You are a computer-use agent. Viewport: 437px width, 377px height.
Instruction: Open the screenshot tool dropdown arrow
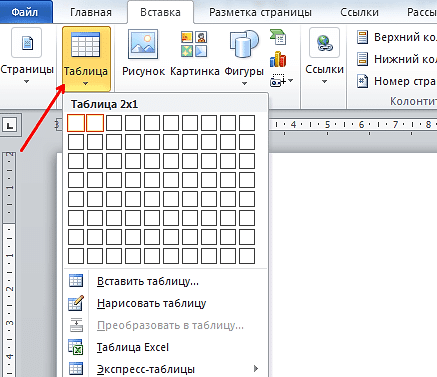tap(291, 80)
